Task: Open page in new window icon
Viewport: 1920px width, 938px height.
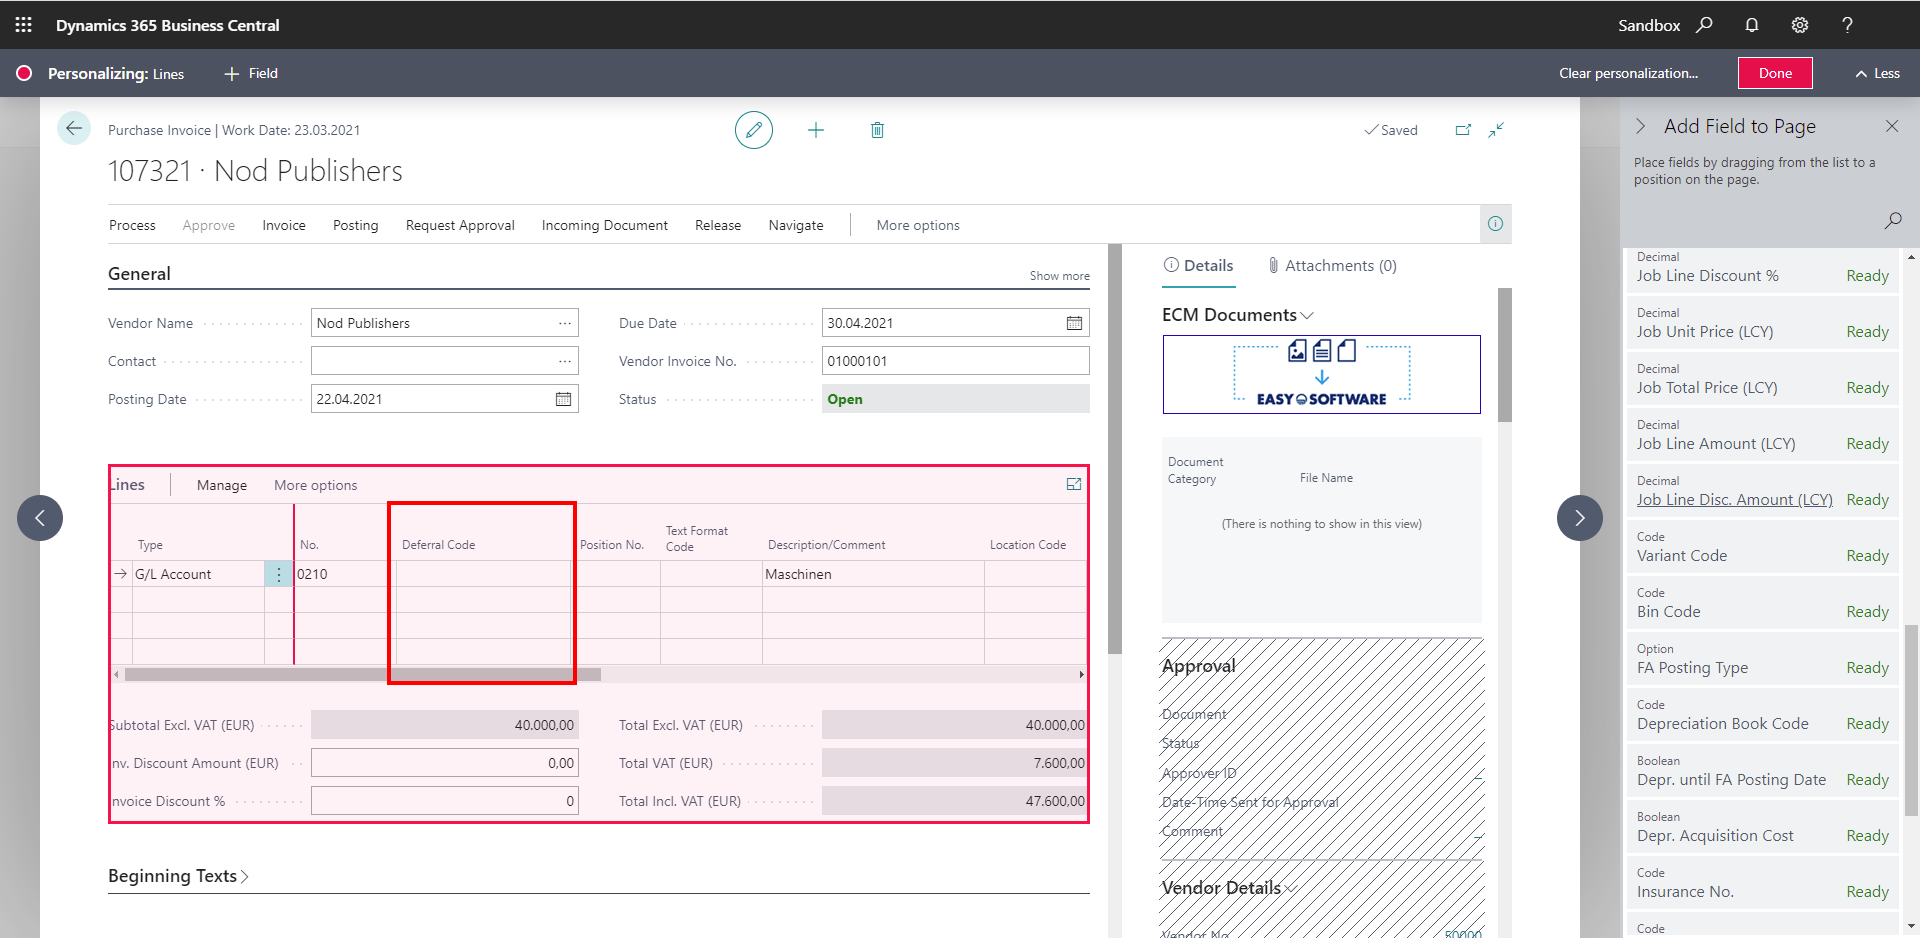Action: coord(1463,130)
